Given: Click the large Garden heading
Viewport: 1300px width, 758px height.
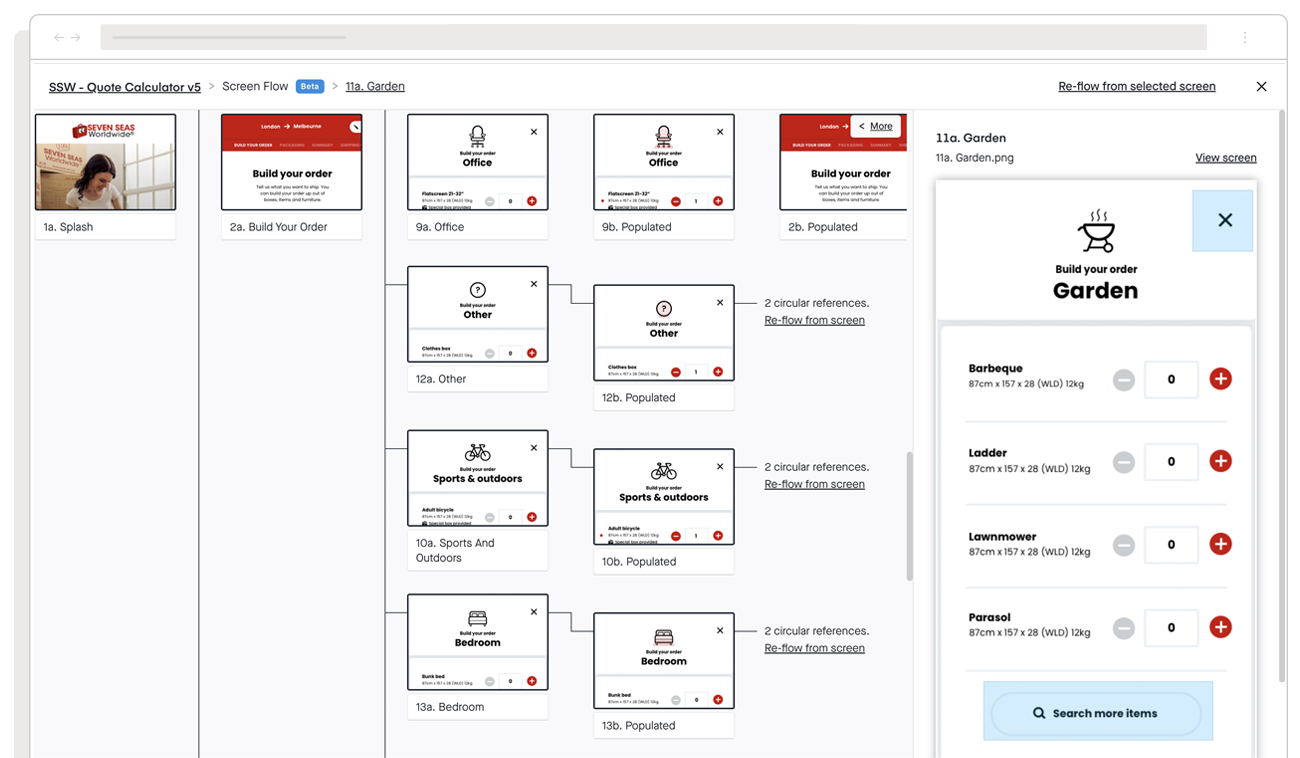Looking at the screenshot, I should coord(1096,291).
